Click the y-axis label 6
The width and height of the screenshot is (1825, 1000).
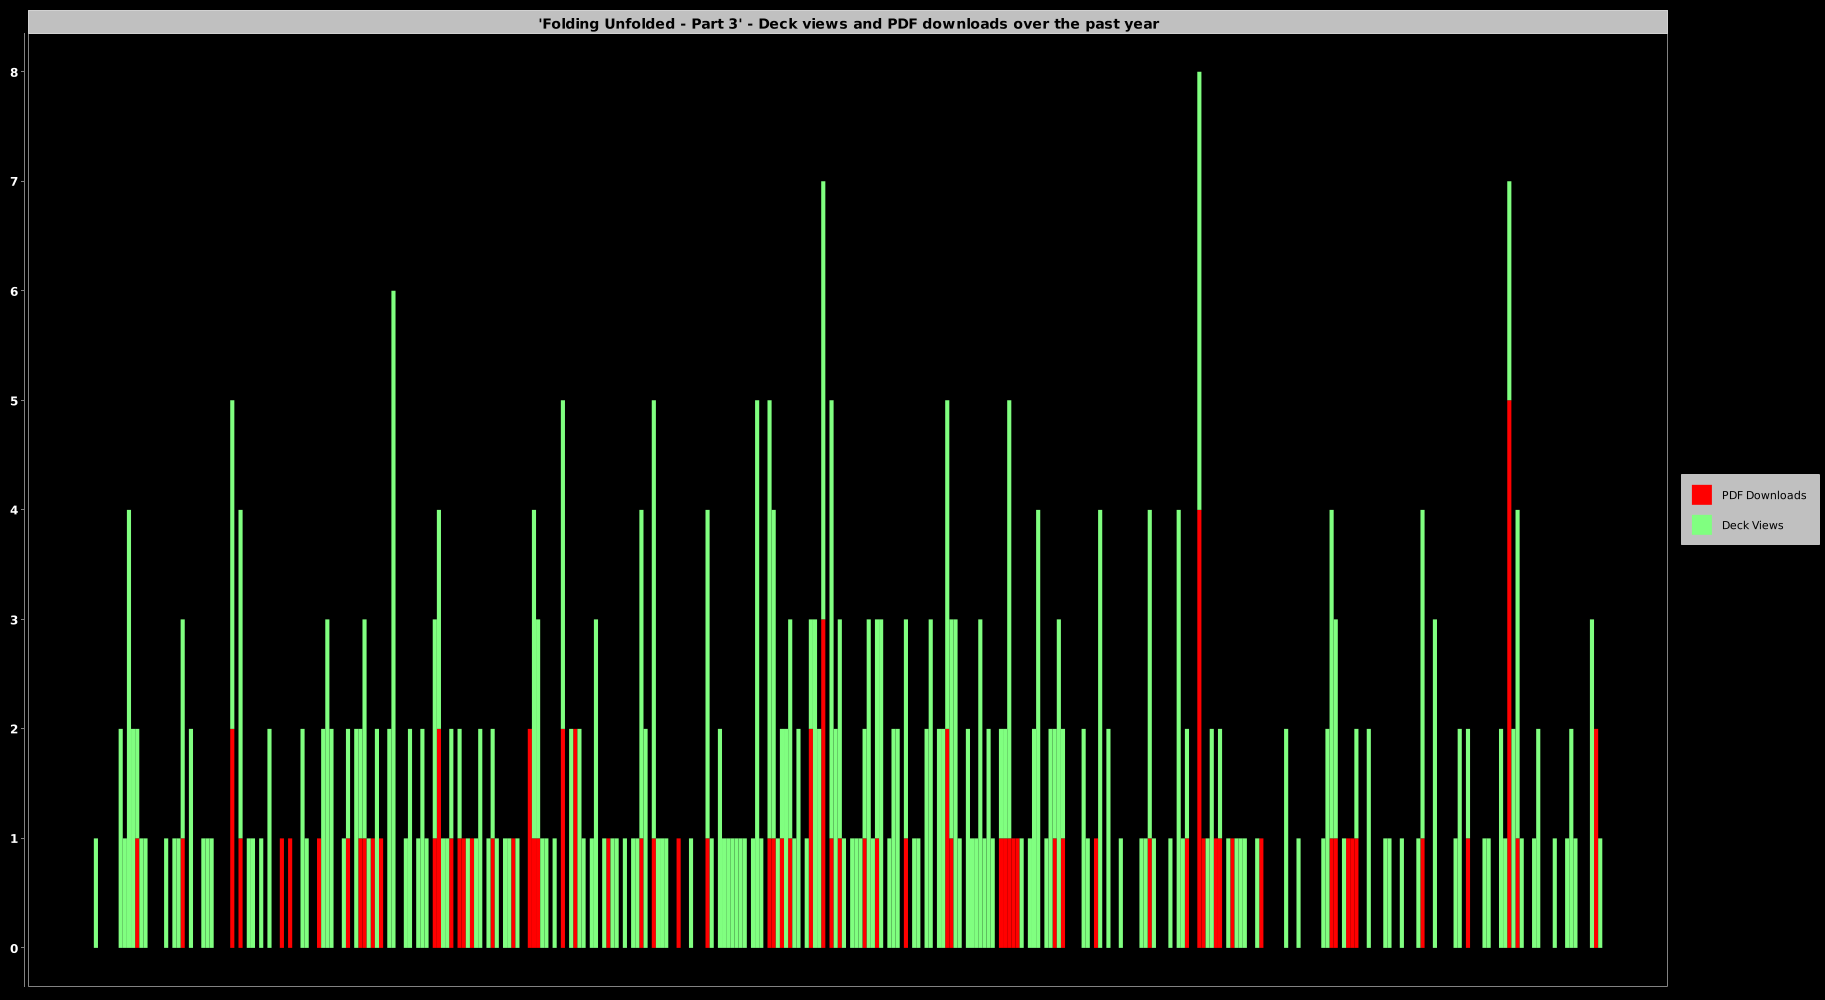pyautogui.click(x=15, y=291)
